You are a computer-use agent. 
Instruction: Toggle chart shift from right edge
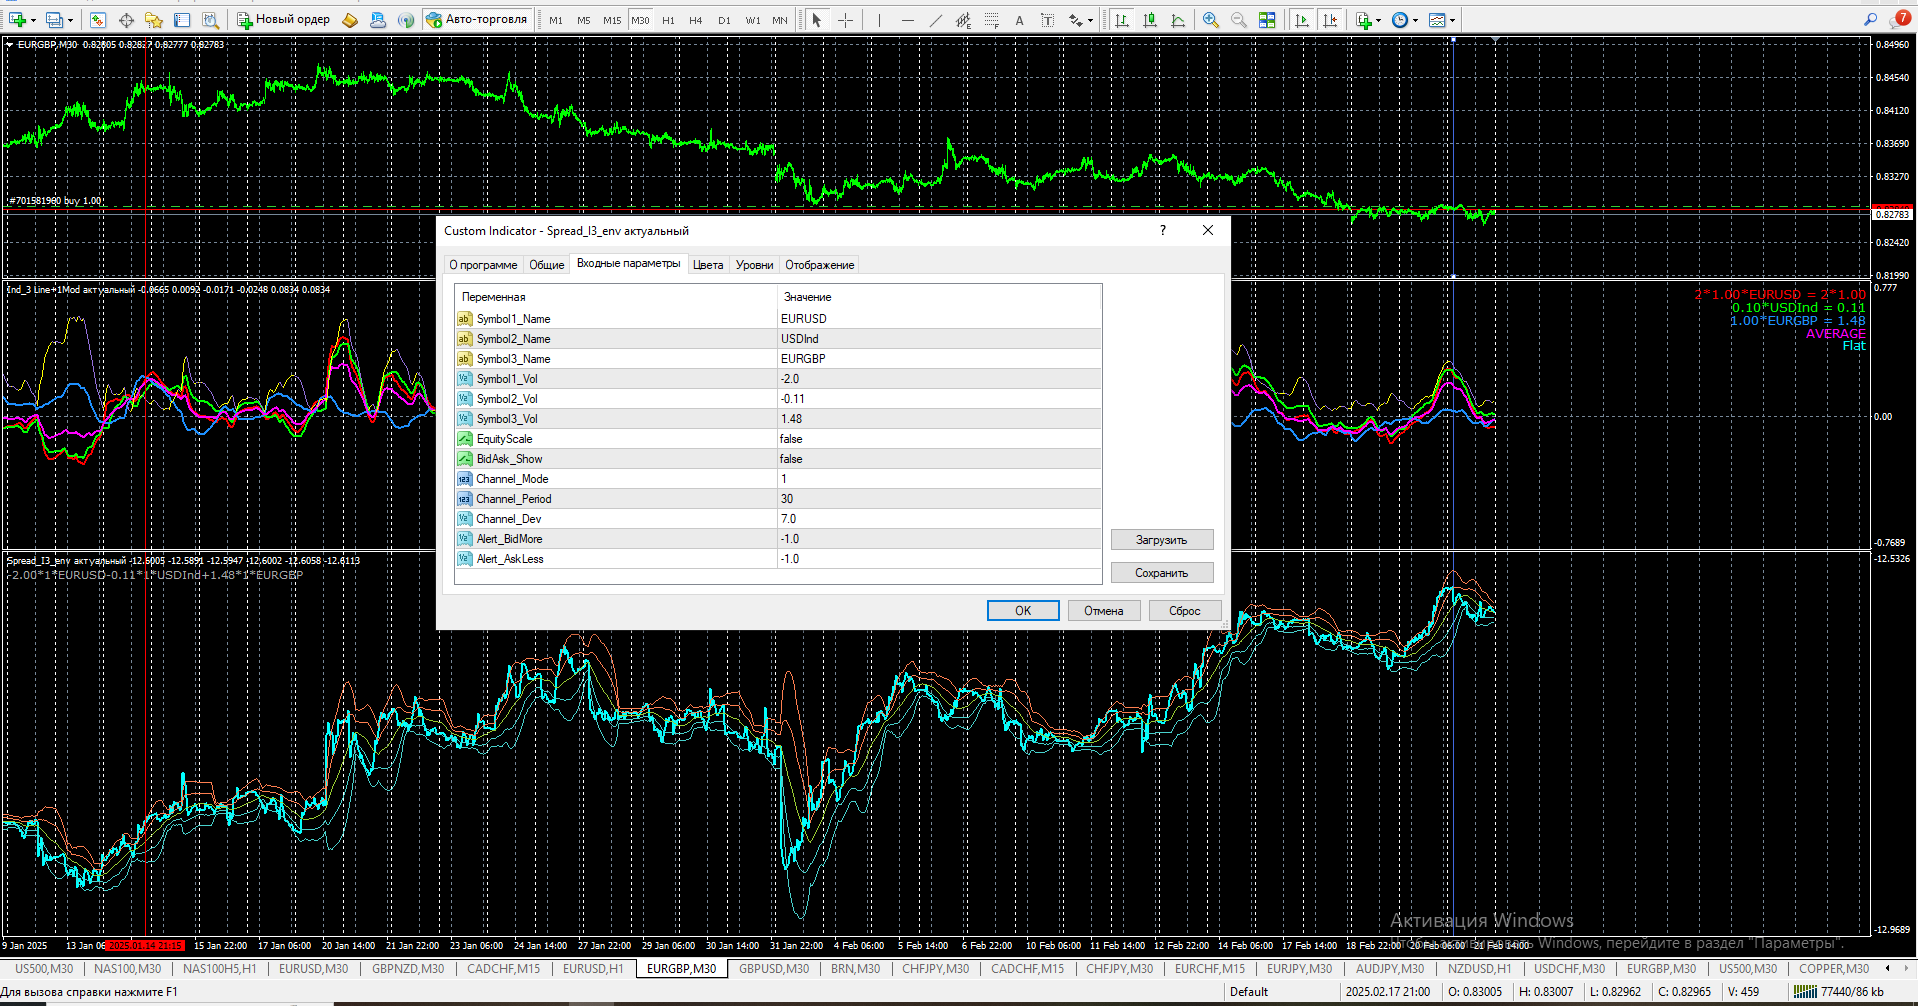click(x=1330, y=20)
